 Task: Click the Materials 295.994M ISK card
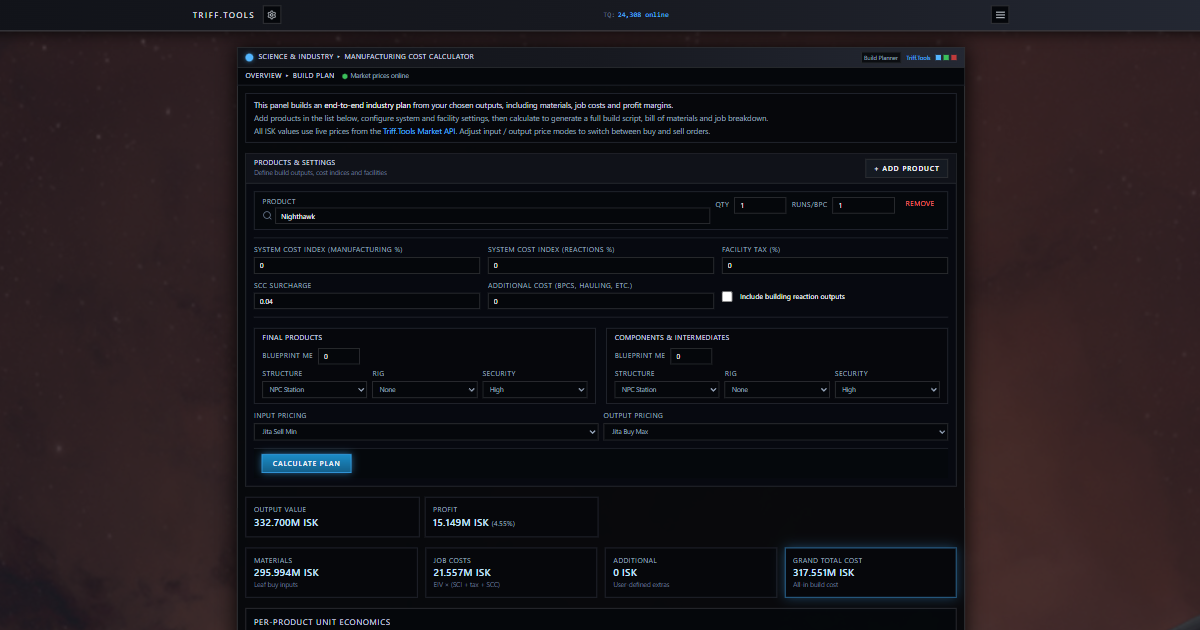(331, 572)
